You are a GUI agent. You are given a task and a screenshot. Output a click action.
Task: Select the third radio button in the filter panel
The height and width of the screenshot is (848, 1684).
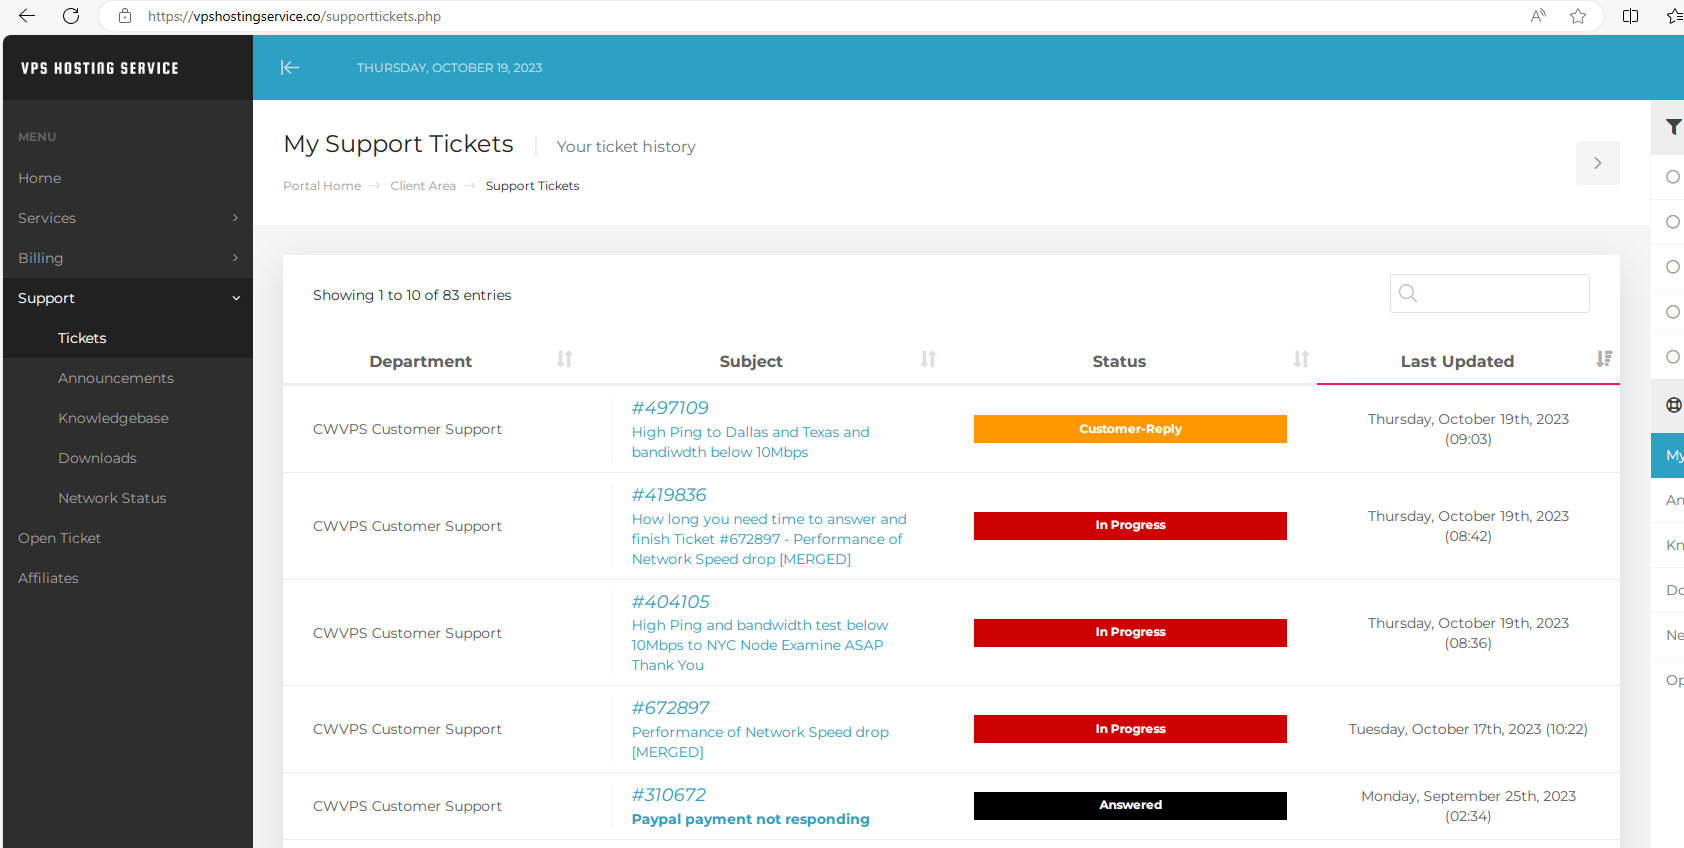[1673, 267]
